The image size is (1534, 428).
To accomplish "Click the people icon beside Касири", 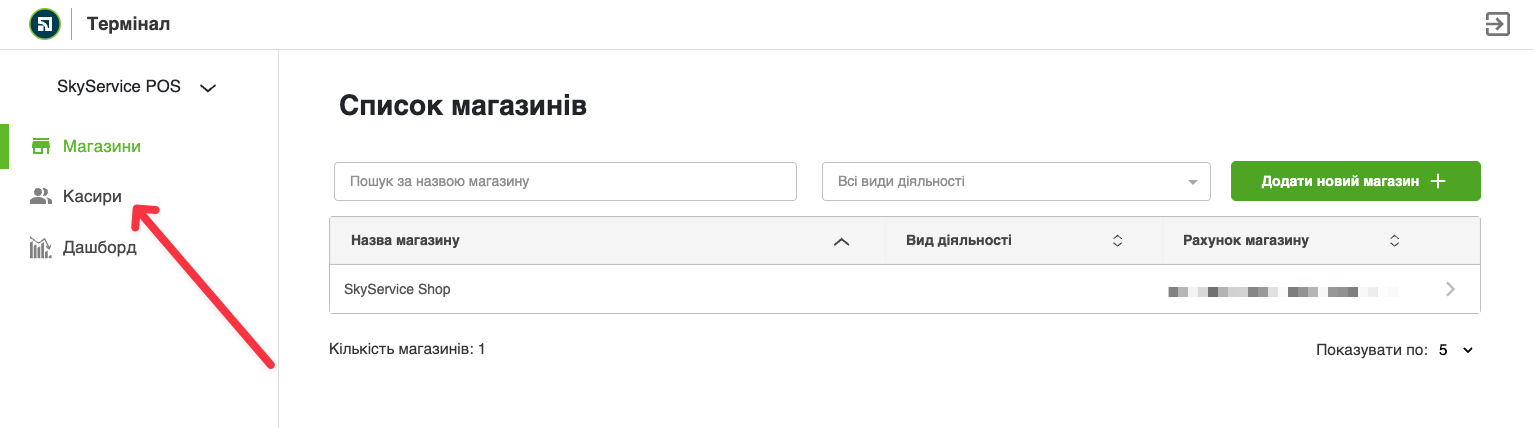I will [41, 197].
